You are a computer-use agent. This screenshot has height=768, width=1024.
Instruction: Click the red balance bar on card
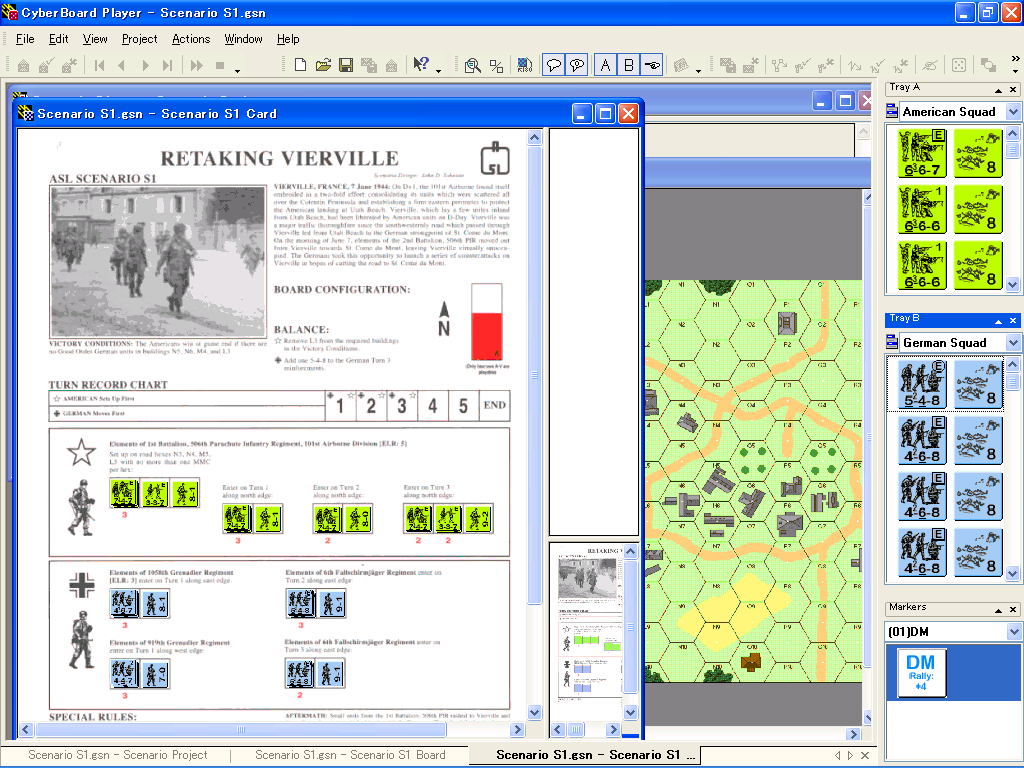(487, 336)
